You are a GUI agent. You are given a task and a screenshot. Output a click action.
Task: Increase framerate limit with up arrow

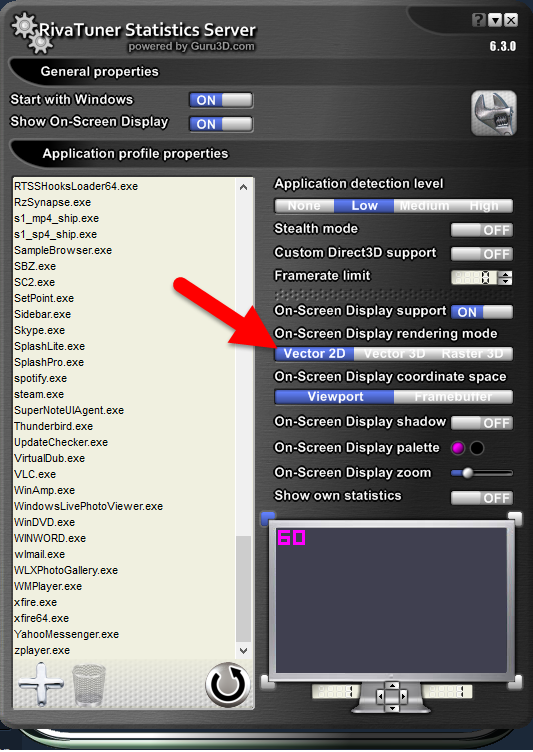point(506,274)
